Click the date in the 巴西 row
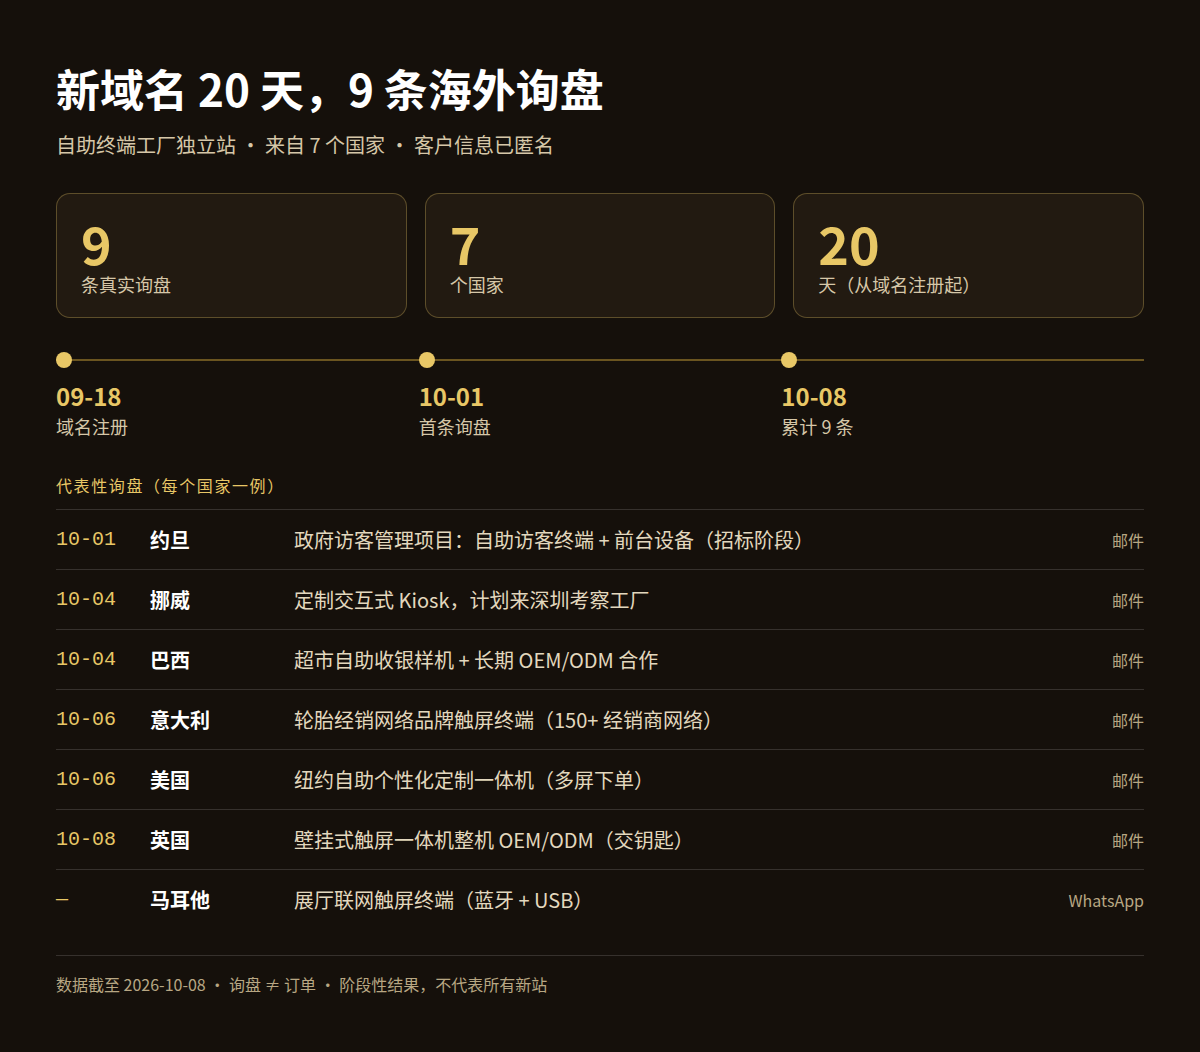This screenshot has width=1200, height=1052. pyautogui.click(x=86, y=659)
